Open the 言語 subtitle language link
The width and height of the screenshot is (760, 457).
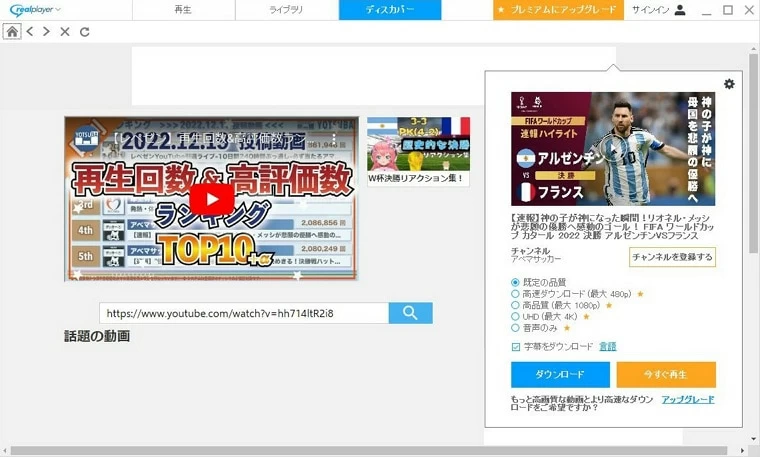(608, 346)
